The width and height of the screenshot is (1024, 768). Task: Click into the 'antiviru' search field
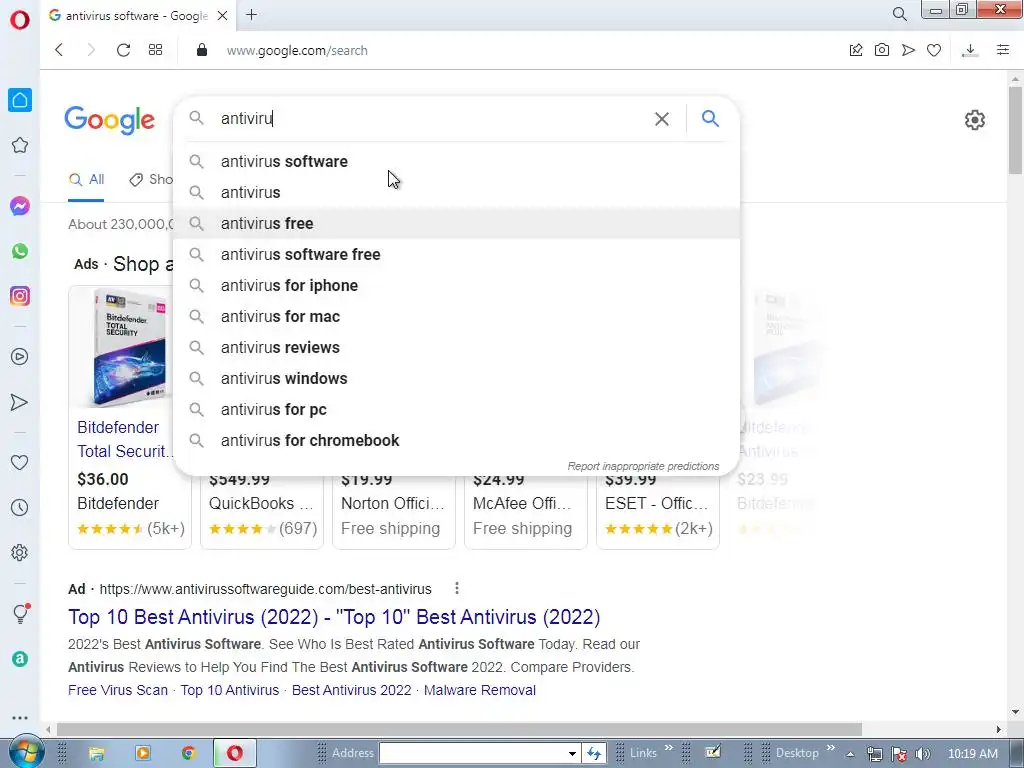(x=431, y=118)
